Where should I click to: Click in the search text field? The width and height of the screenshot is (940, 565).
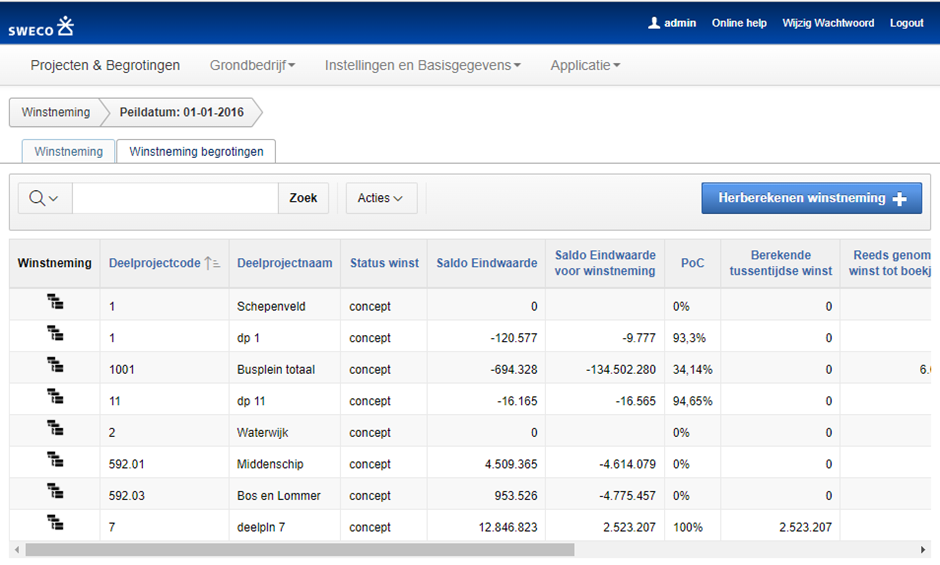point(175,198)
